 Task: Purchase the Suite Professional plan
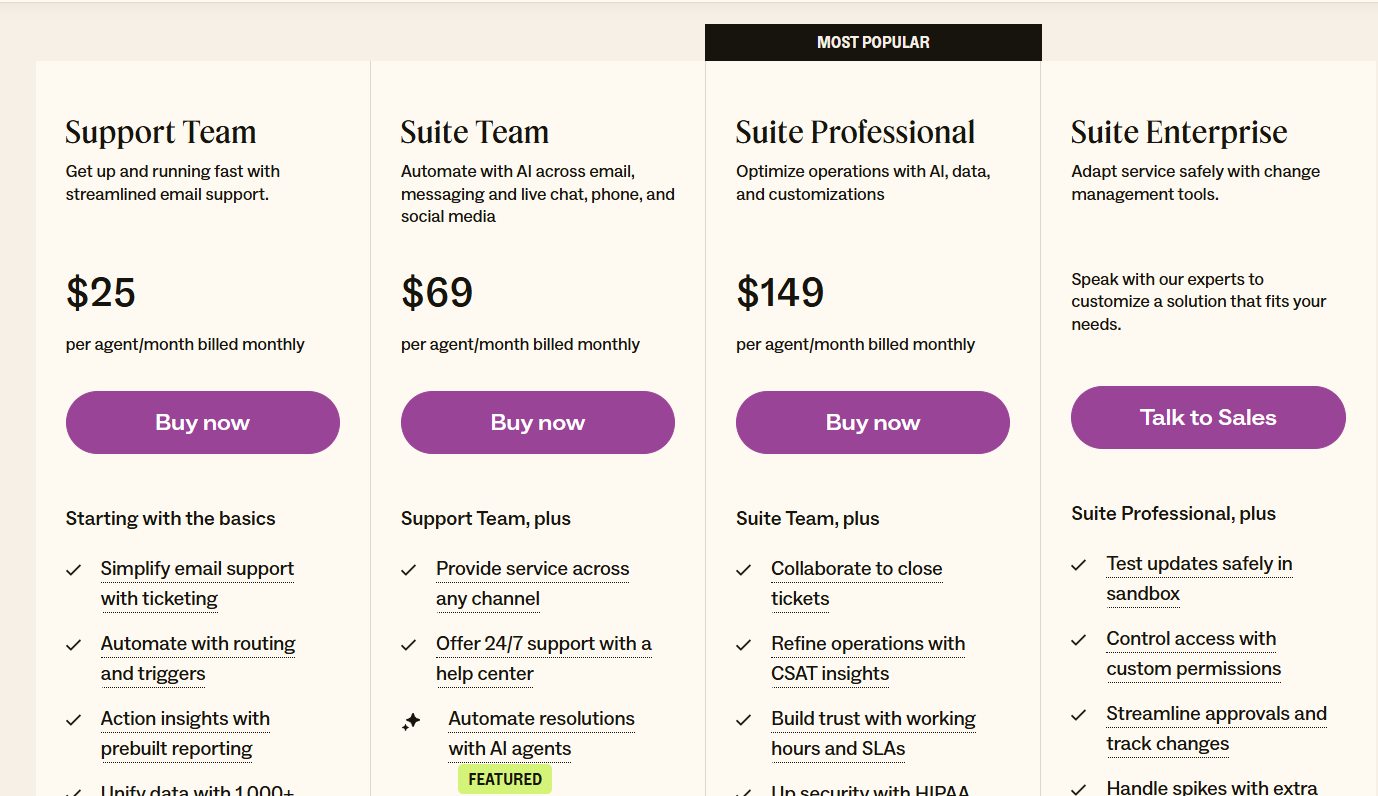tap(872, 422)
